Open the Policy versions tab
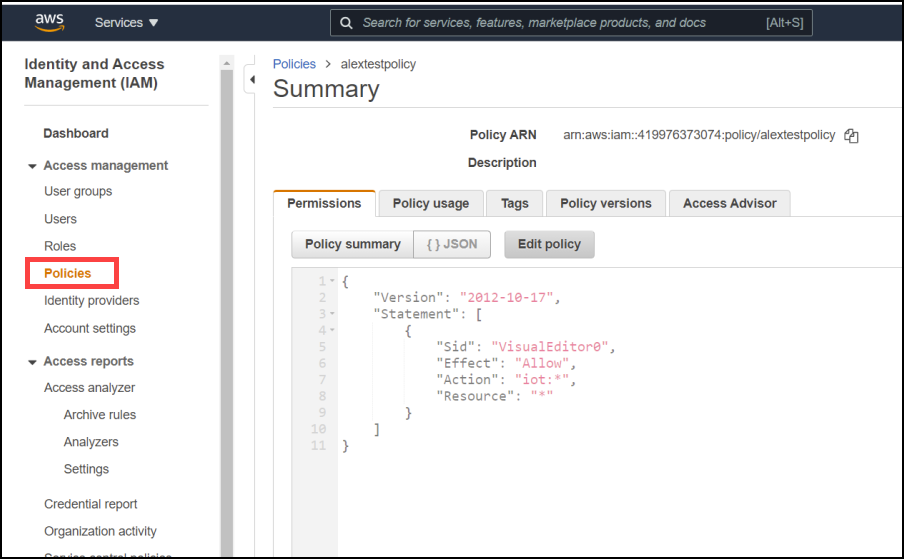This screenshot has height=559, width=904. click(605, 203)
